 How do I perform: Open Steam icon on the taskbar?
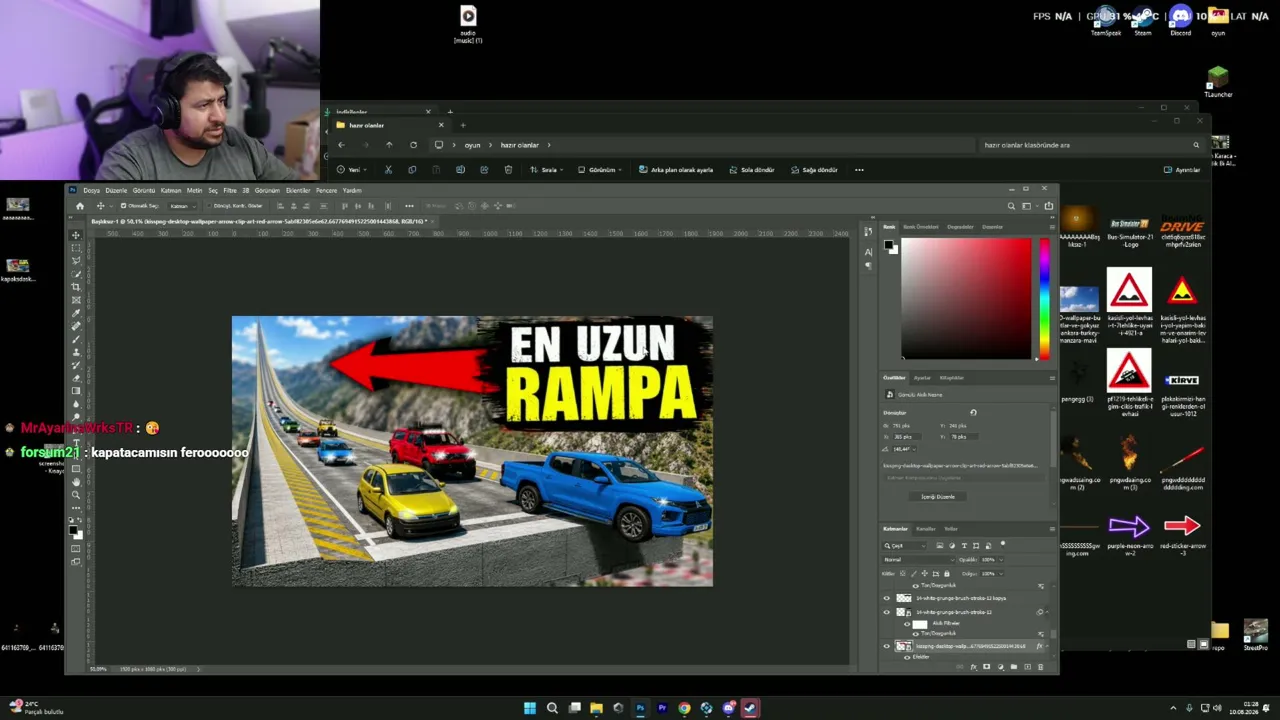pyautogui.click(x=750, y=708)
